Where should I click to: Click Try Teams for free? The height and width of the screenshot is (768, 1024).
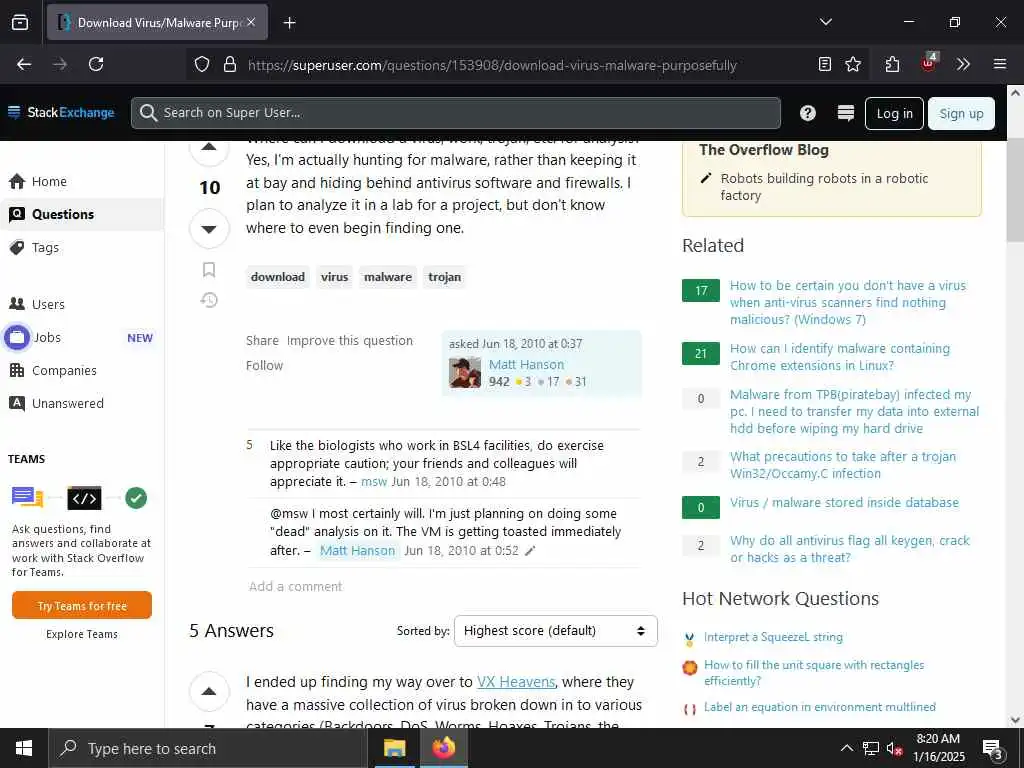(82, 605)
